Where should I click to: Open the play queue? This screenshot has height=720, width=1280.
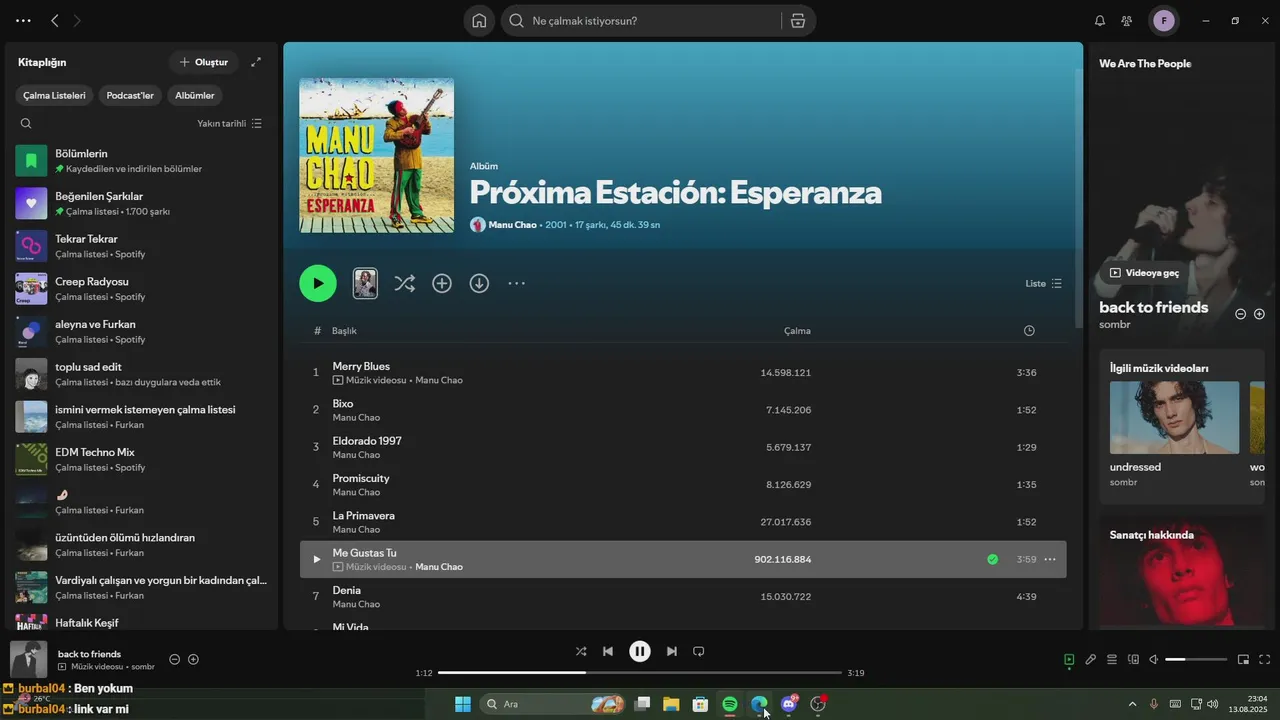coord(1112,660)
